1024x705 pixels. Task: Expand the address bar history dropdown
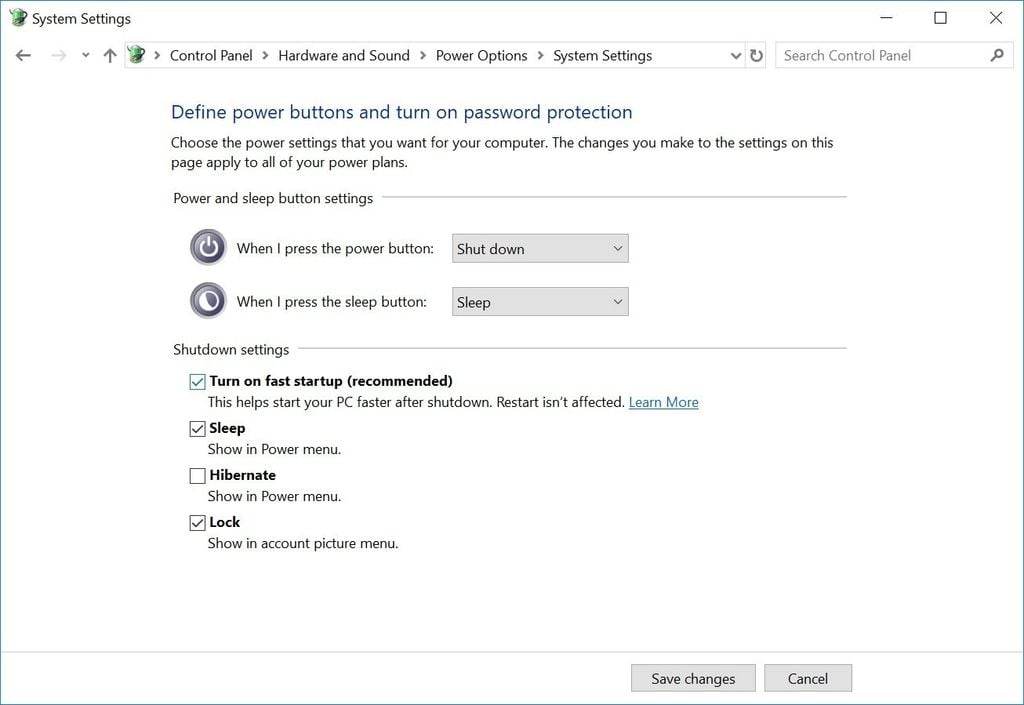[x=736, y=56]
